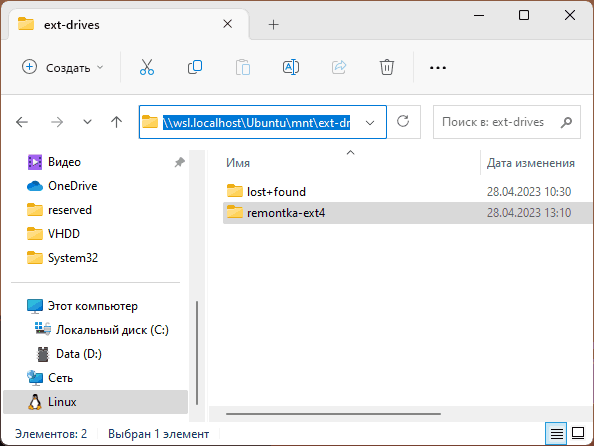
Task: Click the navigation pane vertical scrollbar
Action: [x=197, y=353]
